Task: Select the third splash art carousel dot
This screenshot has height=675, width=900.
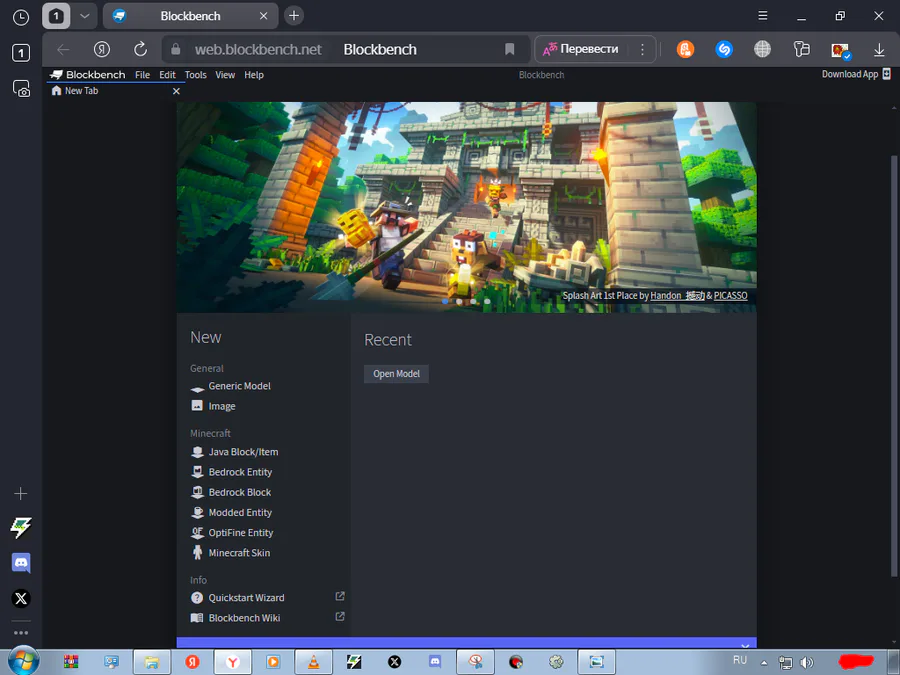Action: coord(473,301)
